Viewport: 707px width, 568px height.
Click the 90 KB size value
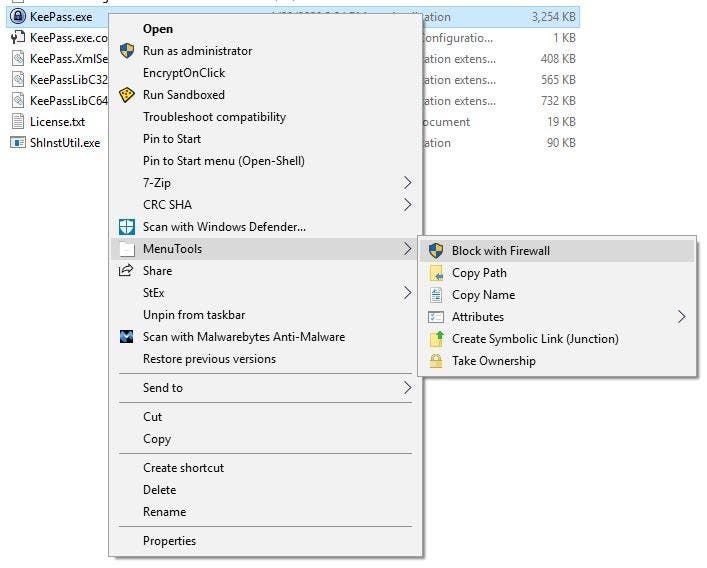pos(561,143)
